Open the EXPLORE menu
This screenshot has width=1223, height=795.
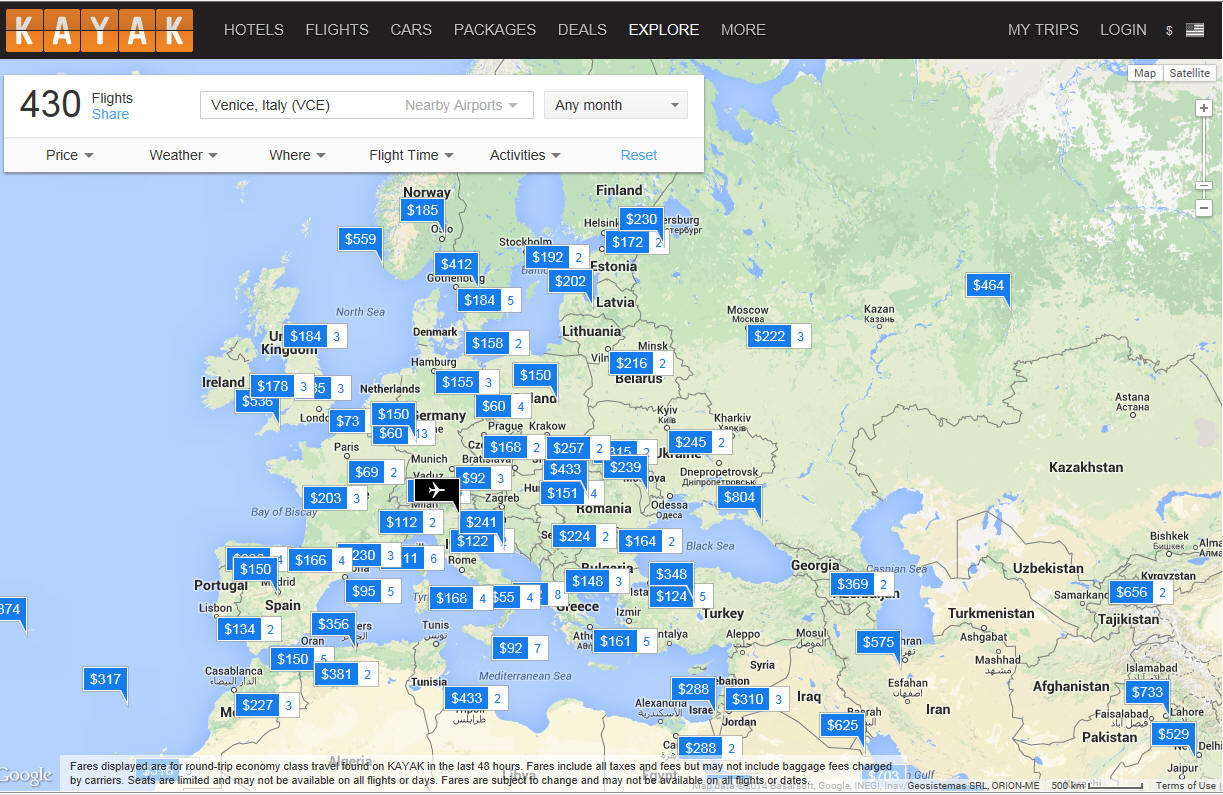[664, 30]
